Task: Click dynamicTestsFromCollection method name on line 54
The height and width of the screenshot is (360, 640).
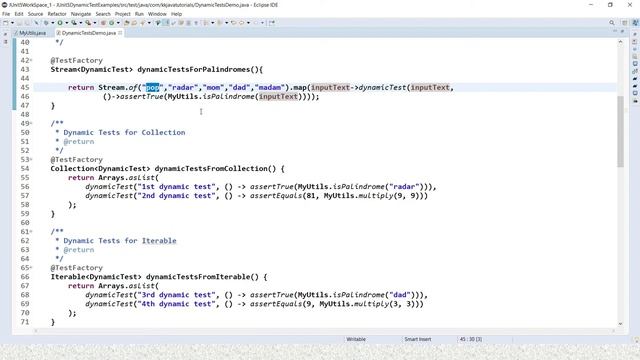Action: point(211,169)
